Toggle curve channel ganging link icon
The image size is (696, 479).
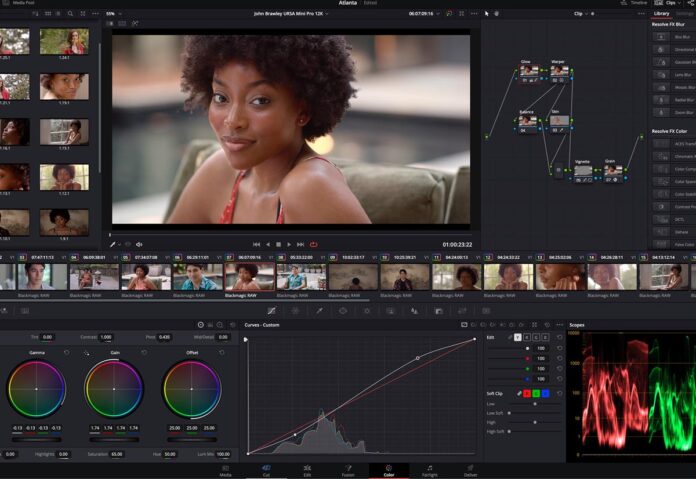pos(510,337)
